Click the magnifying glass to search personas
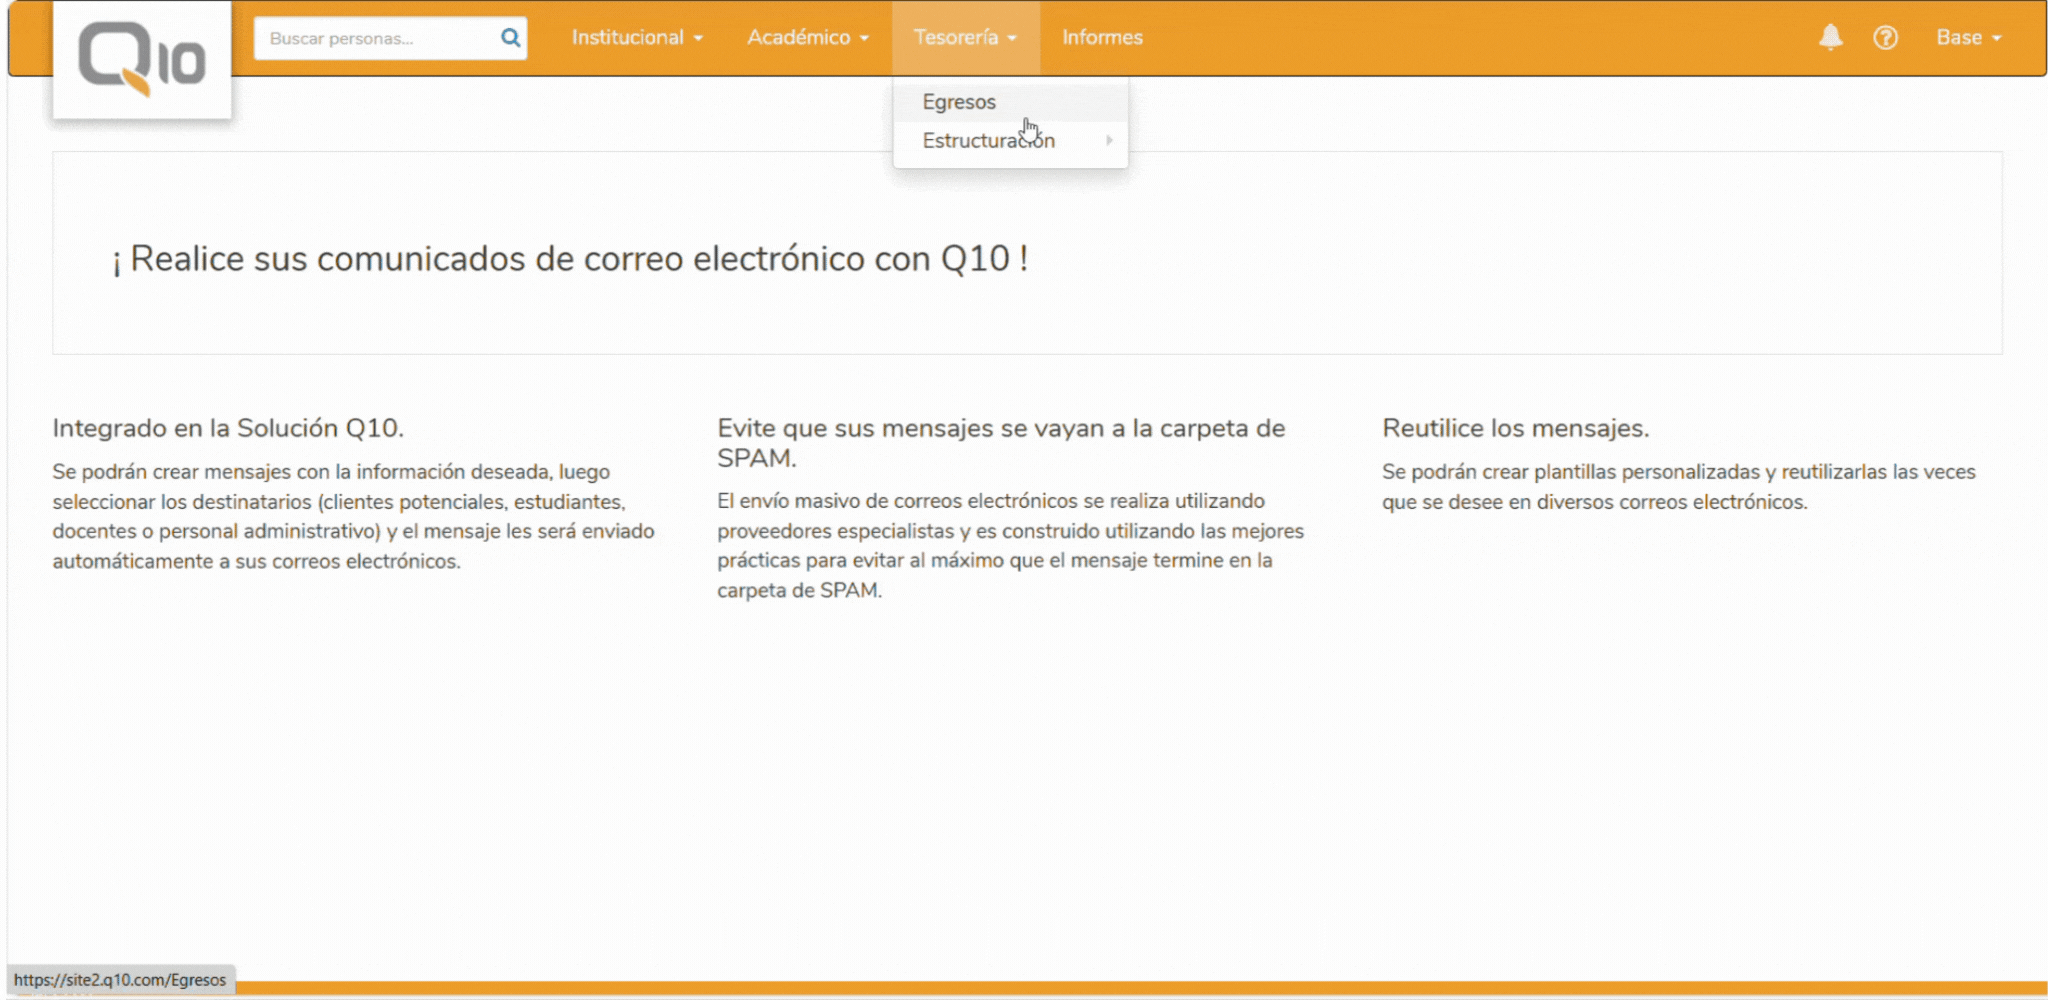 (509, 37)
